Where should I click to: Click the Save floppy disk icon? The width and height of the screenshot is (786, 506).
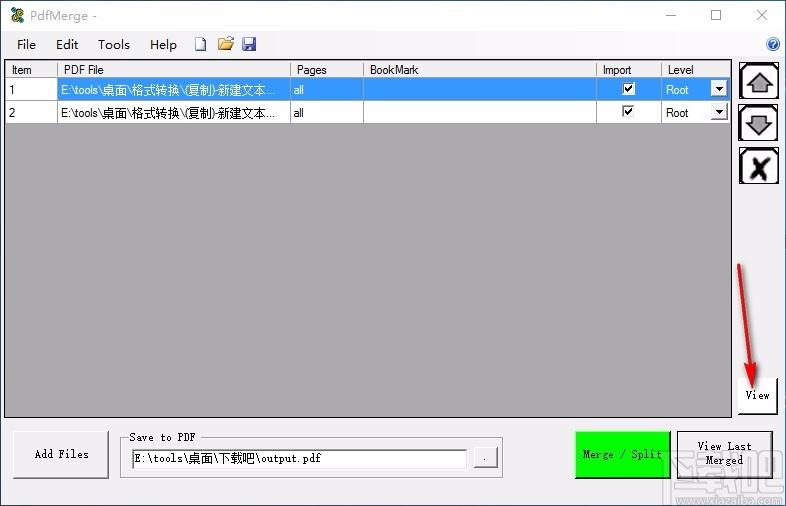click(249, 44)
